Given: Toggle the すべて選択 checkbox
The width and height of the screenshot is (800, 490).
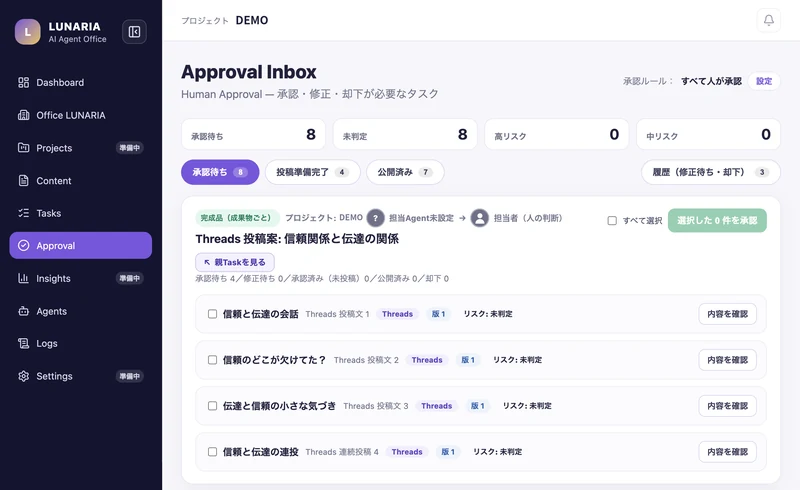Looking at the screenshot, I should (612, 220).
